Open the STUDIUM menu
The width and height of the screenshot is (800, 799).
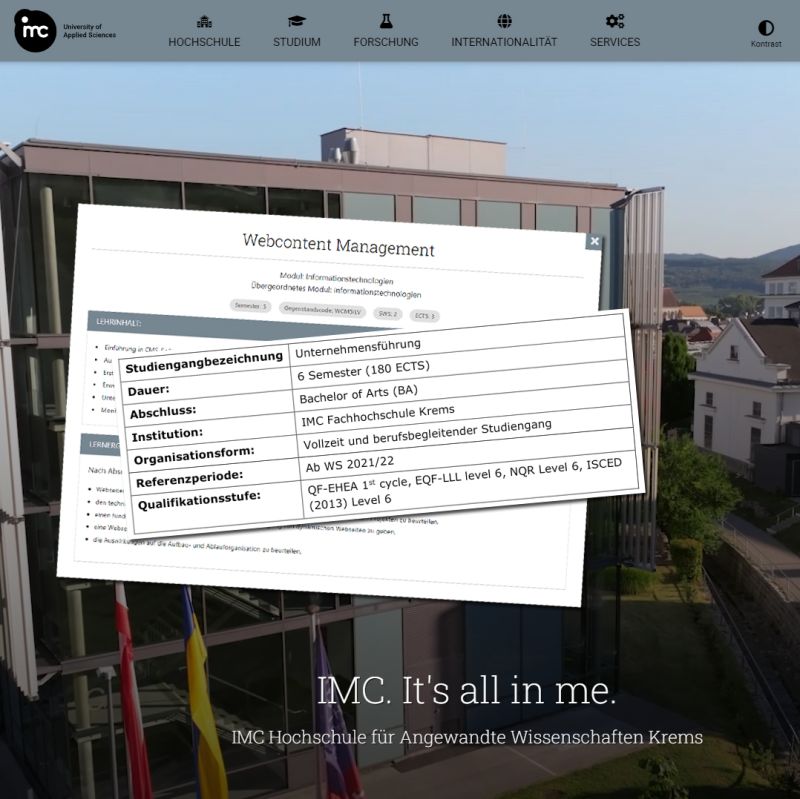tap(296, 42)
